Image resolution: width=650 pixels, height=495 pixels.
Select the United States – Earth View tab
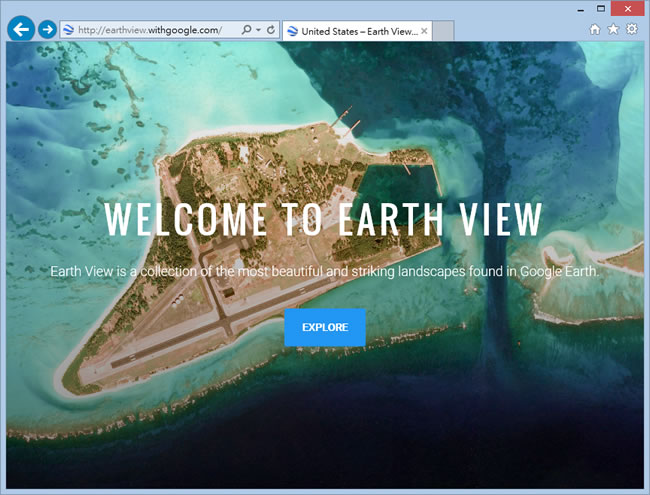point(357,31)
